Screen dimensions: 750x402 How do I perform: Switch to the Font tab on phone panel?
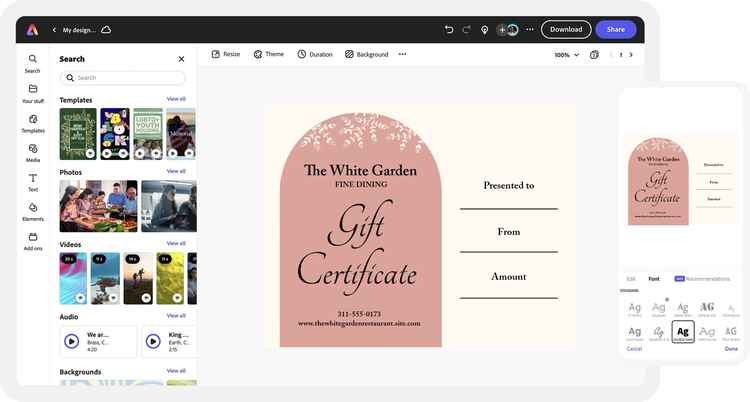[x=654, y=279]
